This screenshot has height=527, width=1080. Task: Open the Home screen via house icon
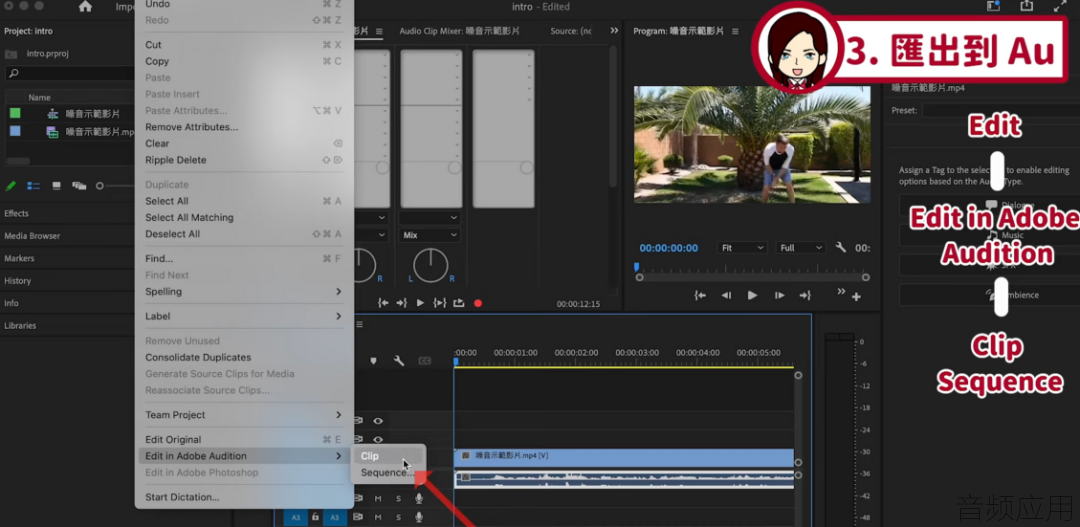[x=85, y=7]
